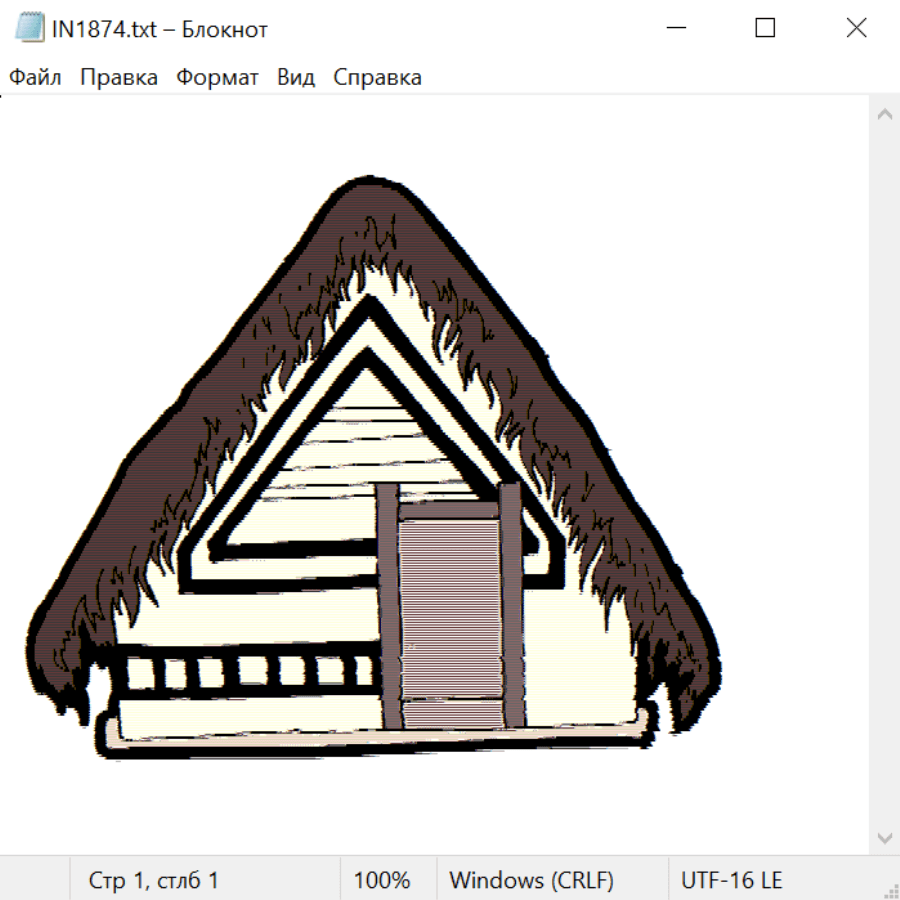Click the 'Стр 1, стлб 1' status indicator
Screen dimensions: 900x900
click(154, 881)
